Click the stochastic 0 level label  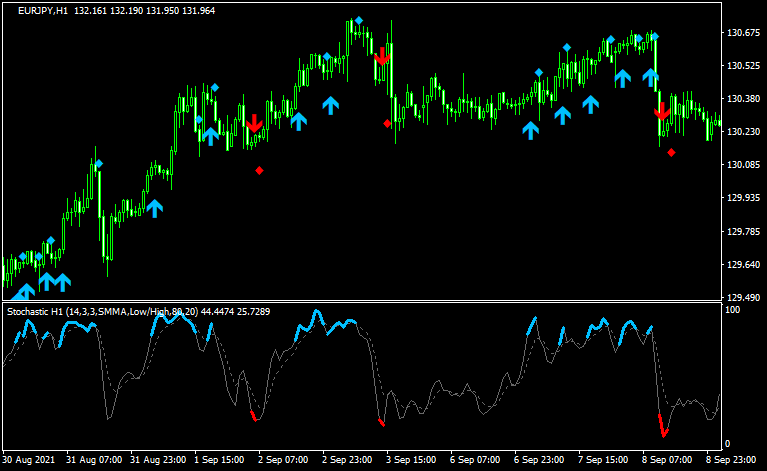[x=728, y=443]
